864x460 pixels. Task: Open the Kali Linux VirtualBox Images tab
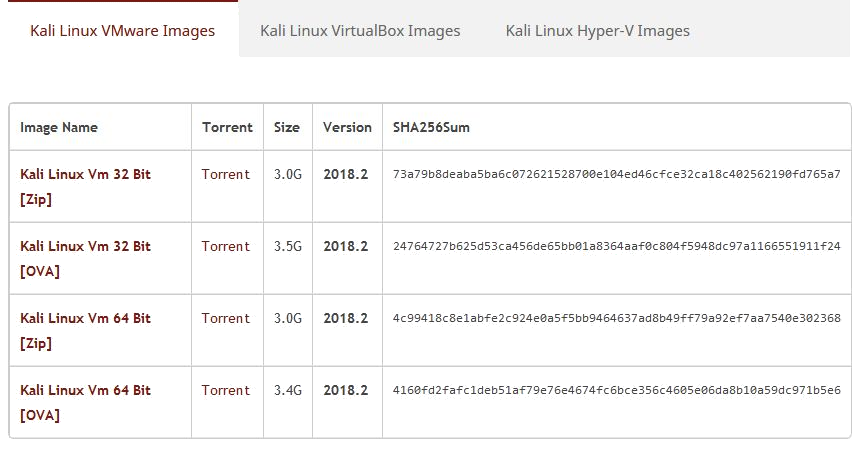(x=360, y=31)
